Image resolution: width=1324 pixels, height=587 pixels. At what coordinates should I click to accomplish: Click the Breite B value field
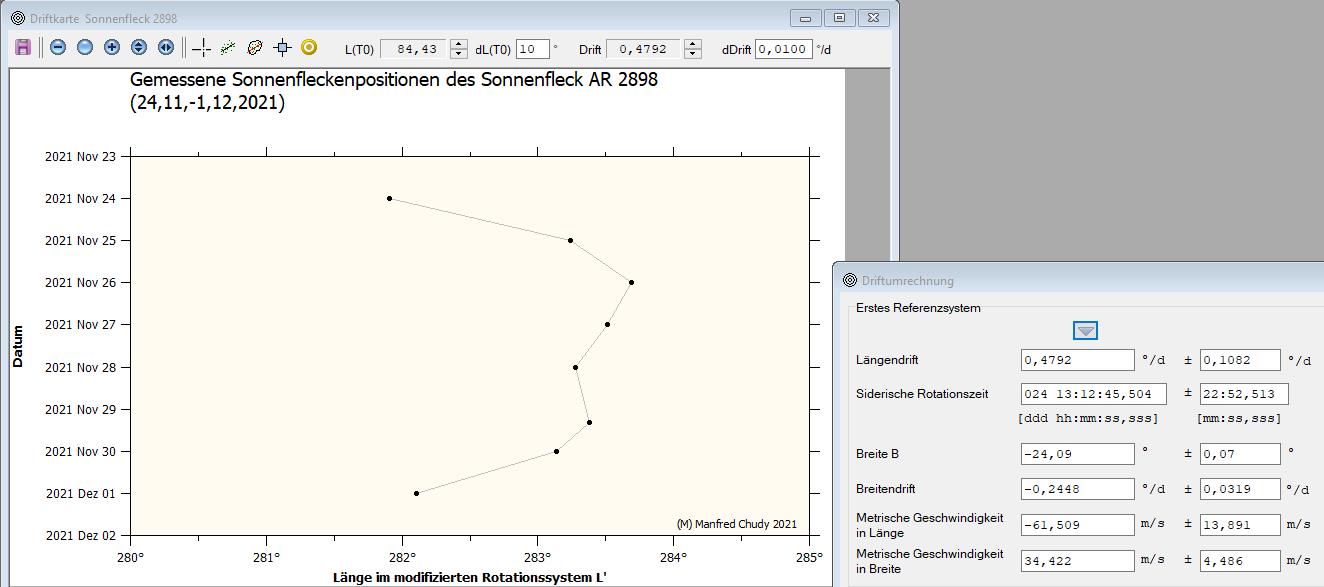[x=1077, y=454]
